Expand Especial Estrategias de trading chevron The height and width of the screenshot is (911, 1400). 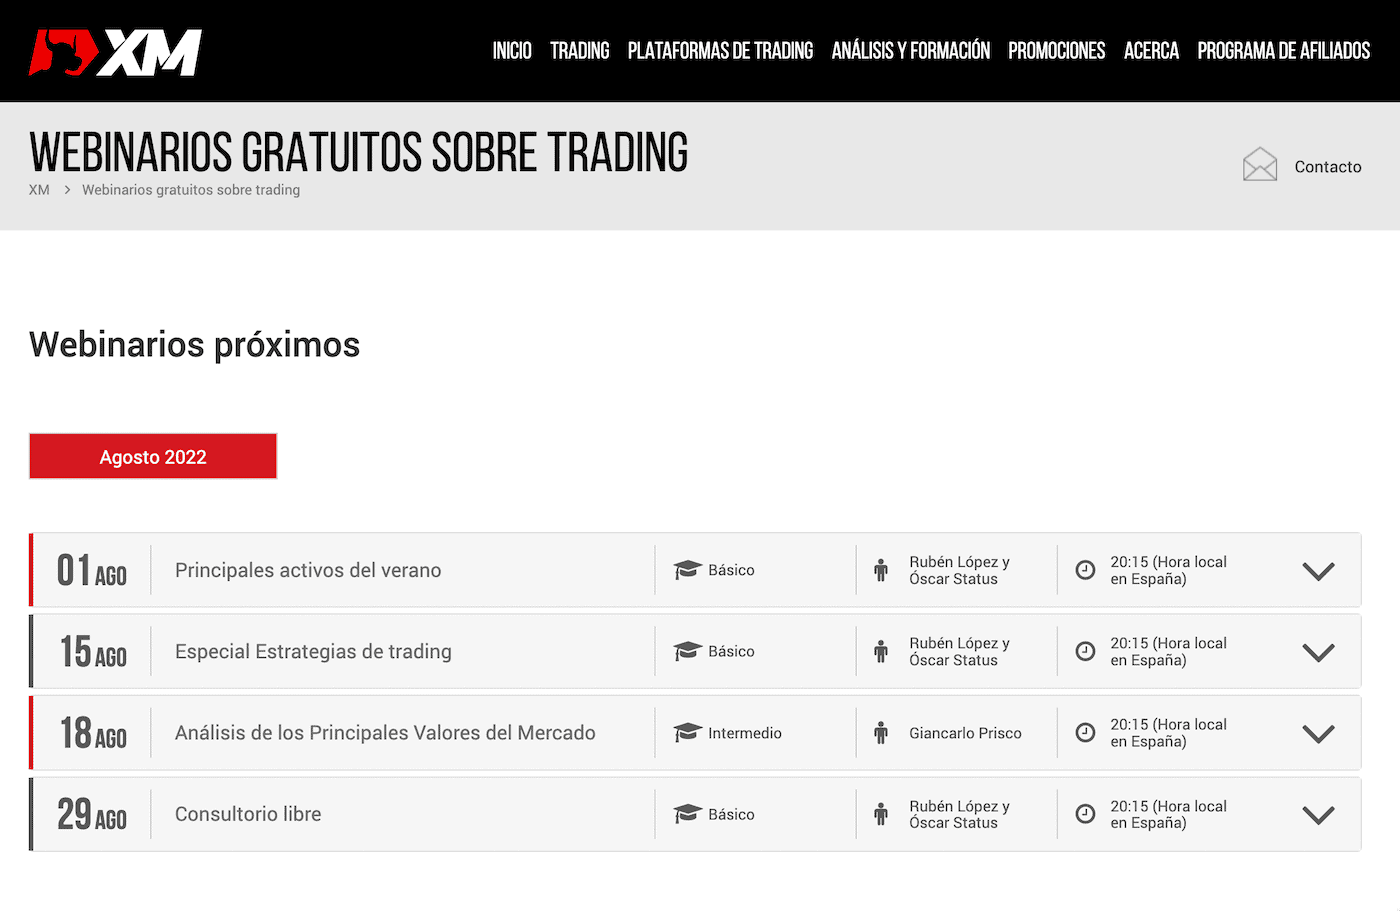click(1318, 653)
